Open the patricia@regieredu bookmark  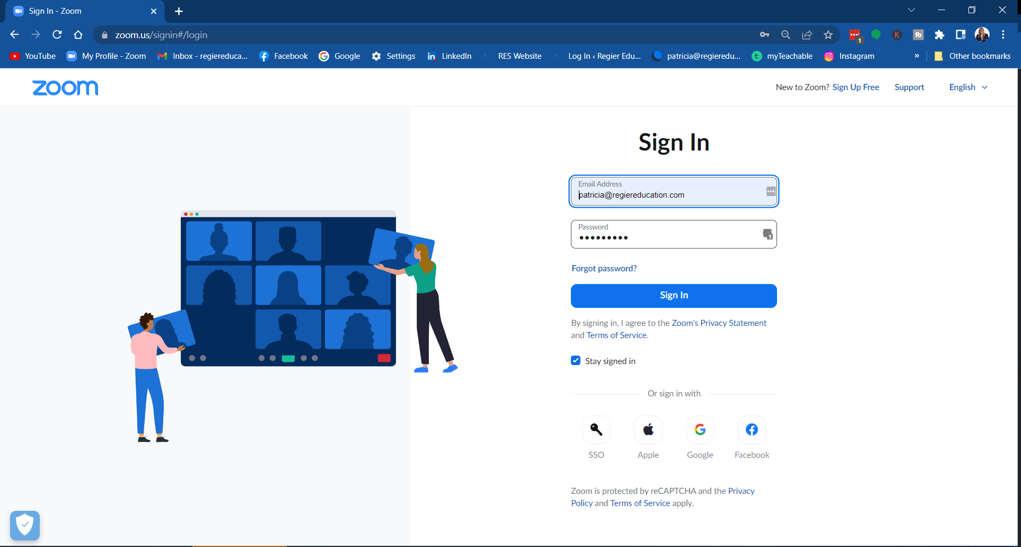(x=696, y=56)
